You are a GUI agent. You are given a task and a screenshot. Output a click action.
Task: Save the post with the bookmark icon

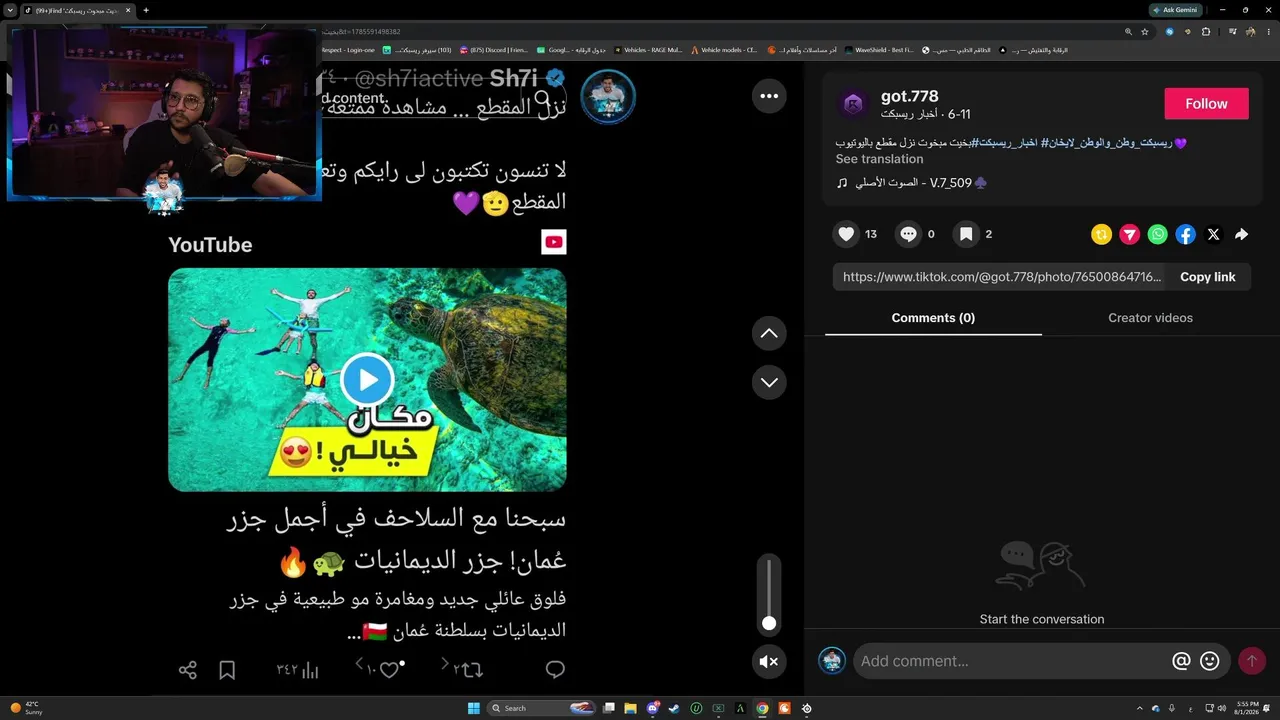[x=966, y=234]
